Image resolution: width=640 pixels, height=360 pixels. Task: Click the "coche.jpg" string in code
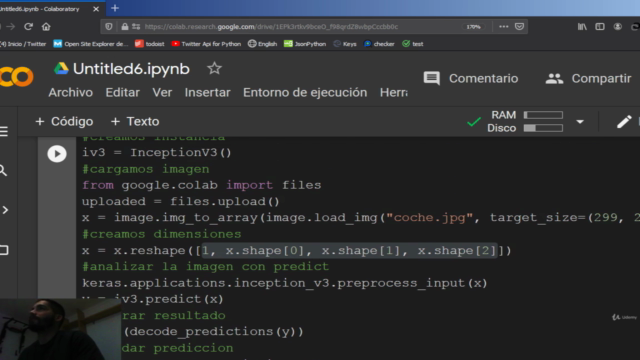pyautogui.click(x=430, y=218)
